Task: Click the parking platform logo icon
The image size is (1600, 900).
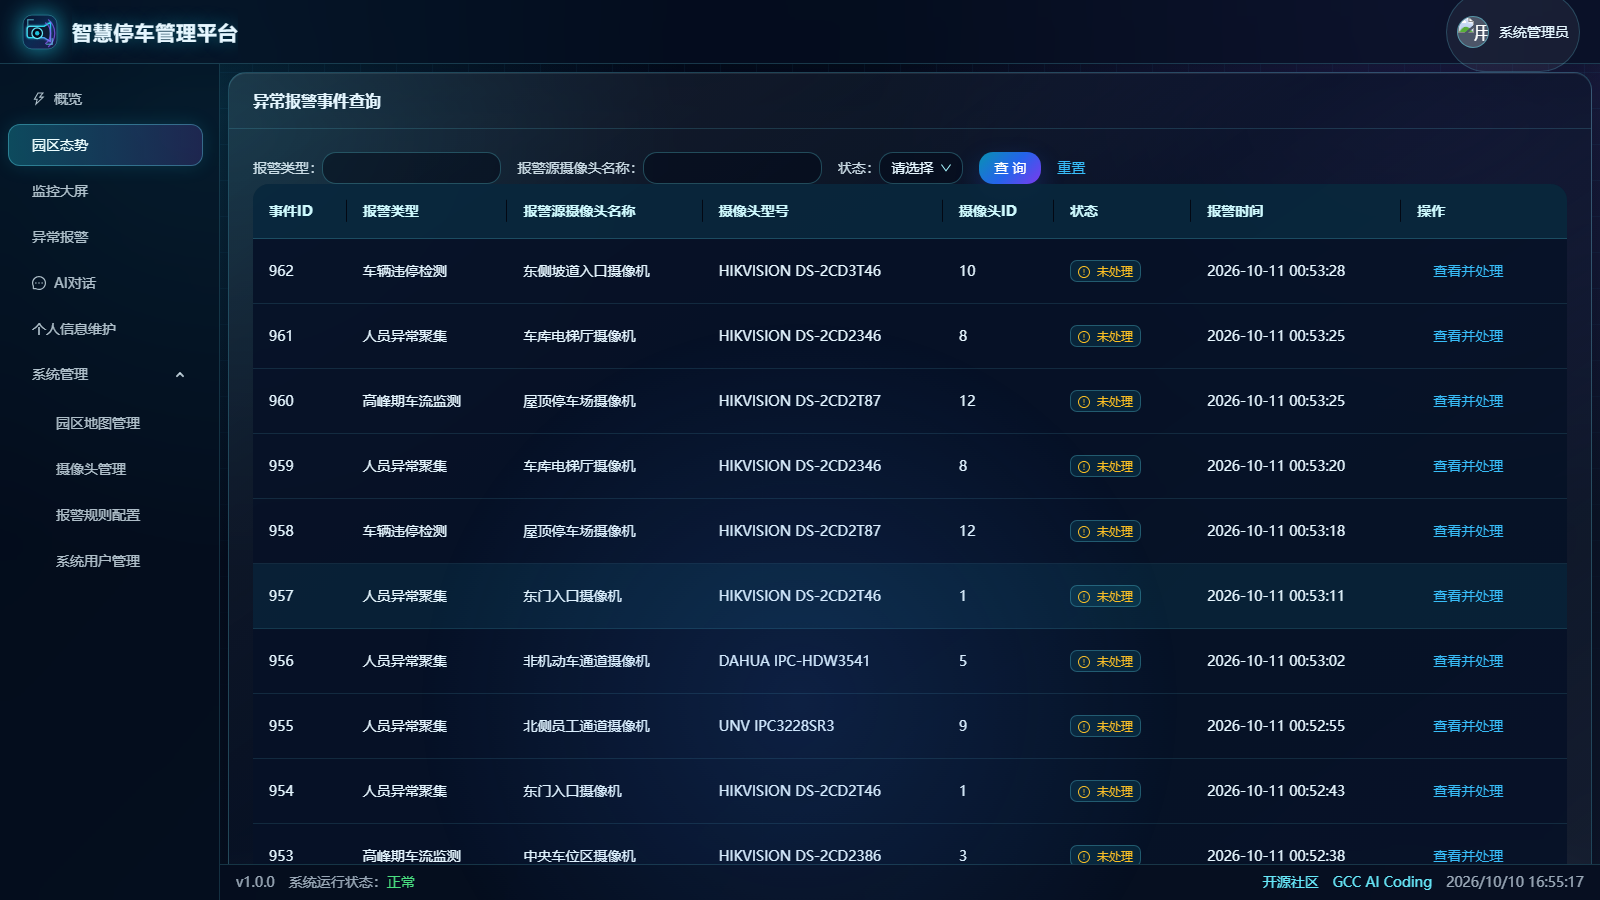Action: point(39,32)
